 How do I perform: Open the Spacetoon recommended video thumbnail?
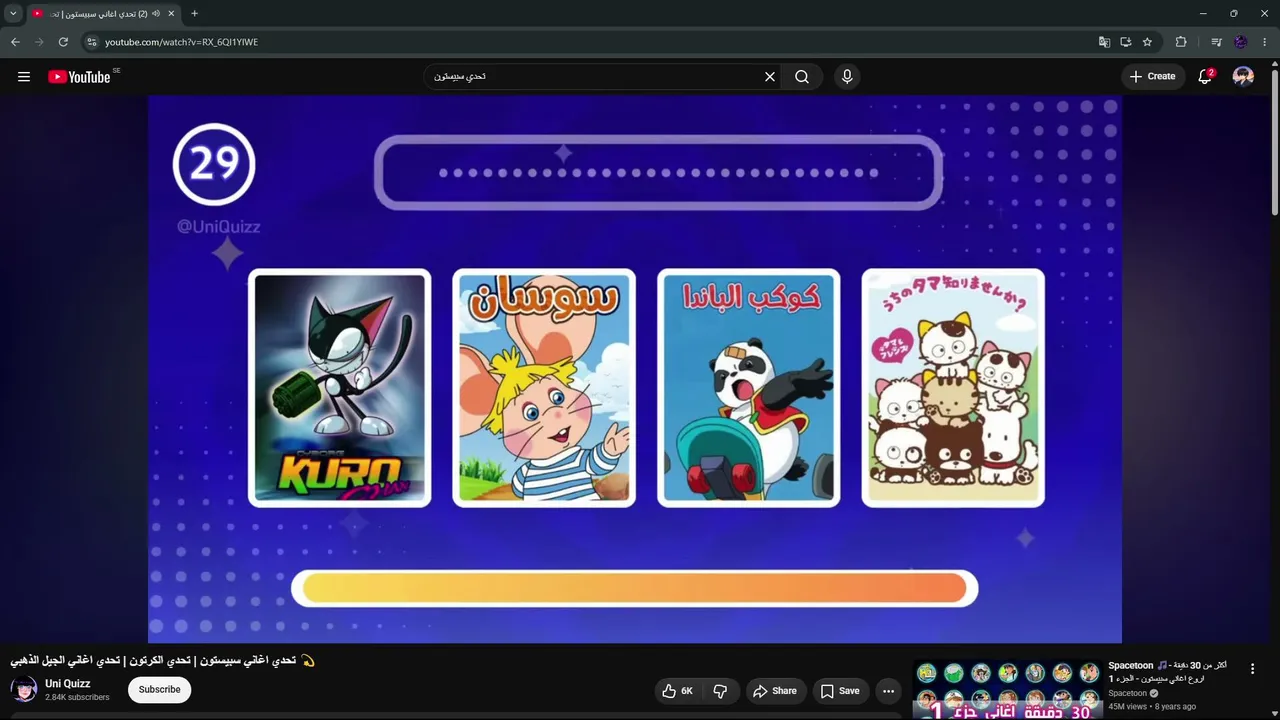tap(1008, 690)
